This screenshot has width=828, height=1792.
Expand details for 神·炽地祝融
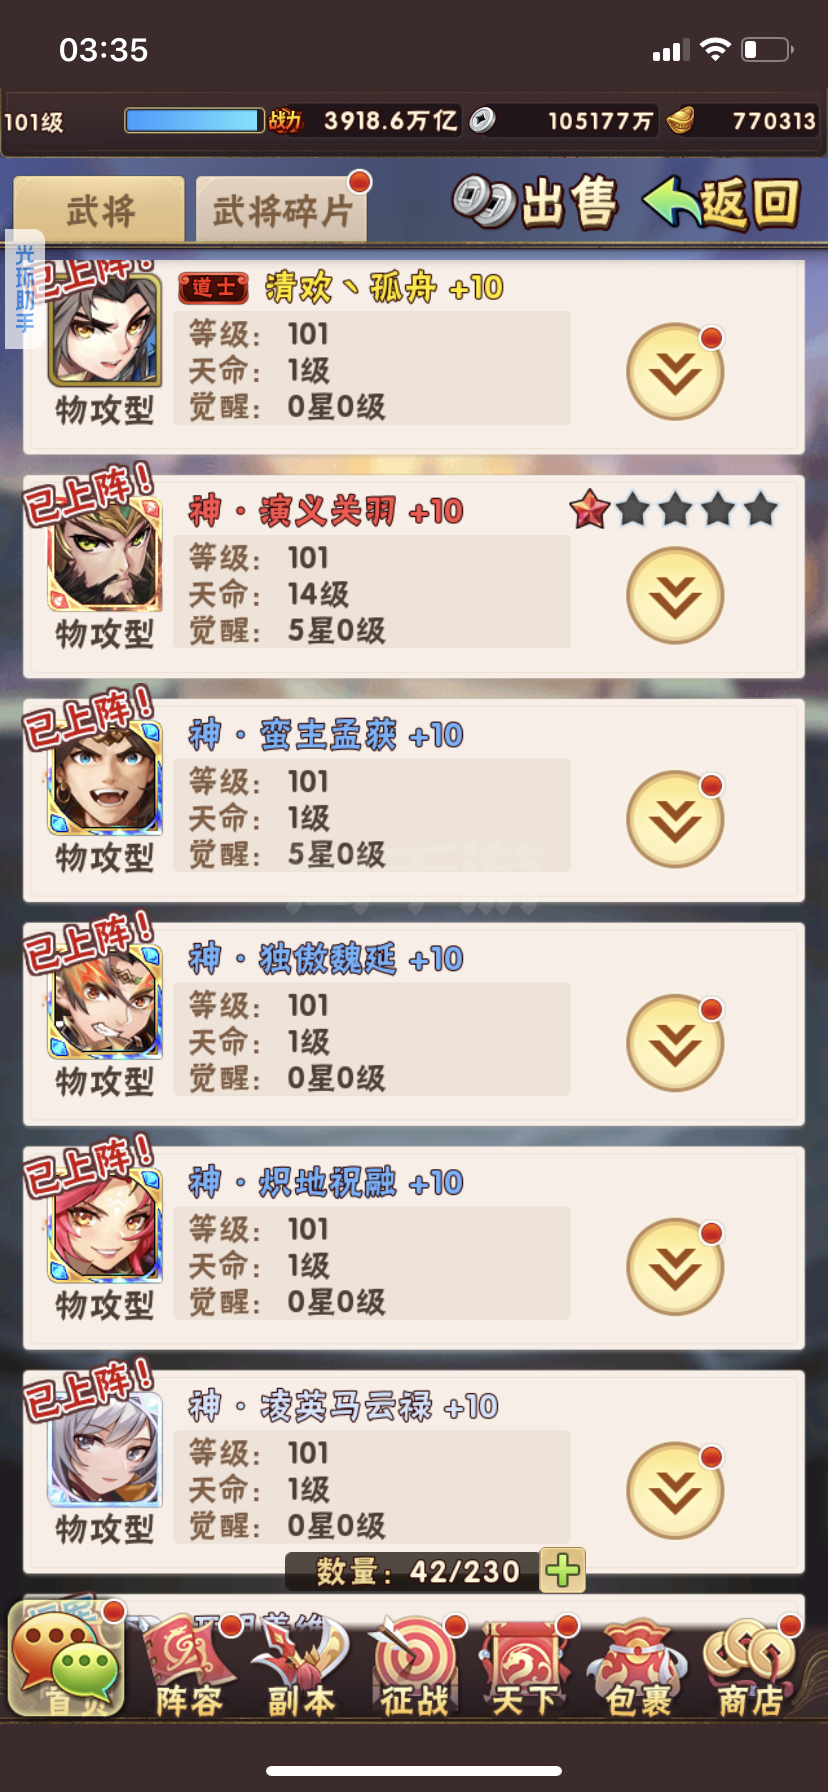pos(675,1268)
